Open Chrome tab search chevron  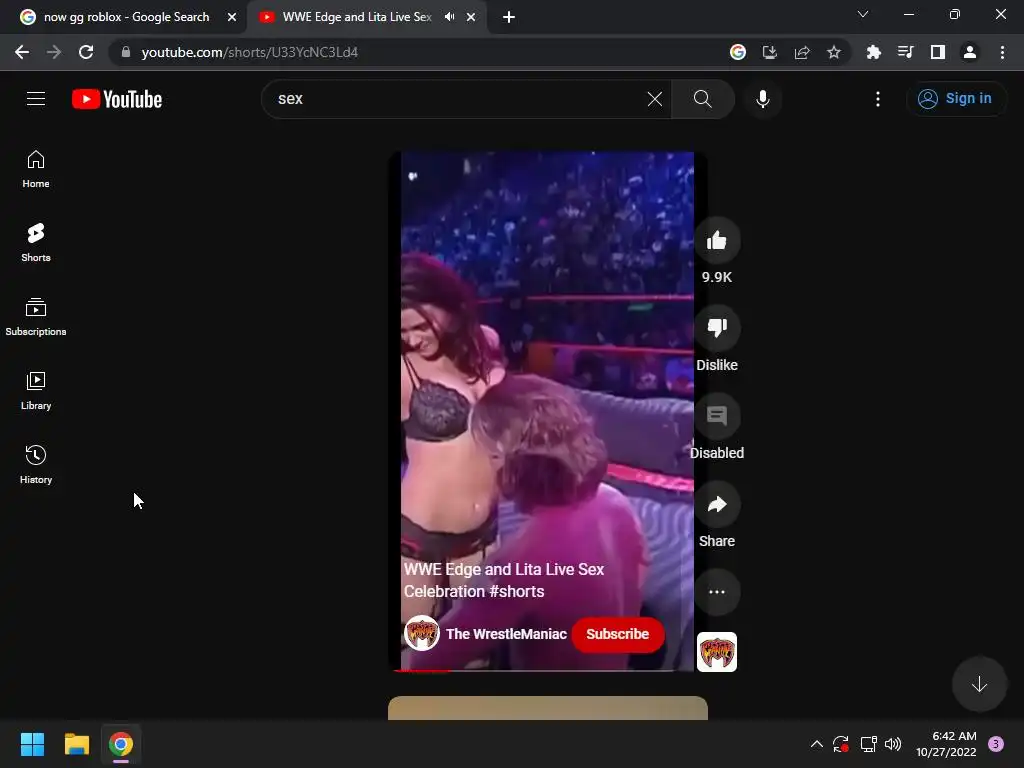click(863, 14)
